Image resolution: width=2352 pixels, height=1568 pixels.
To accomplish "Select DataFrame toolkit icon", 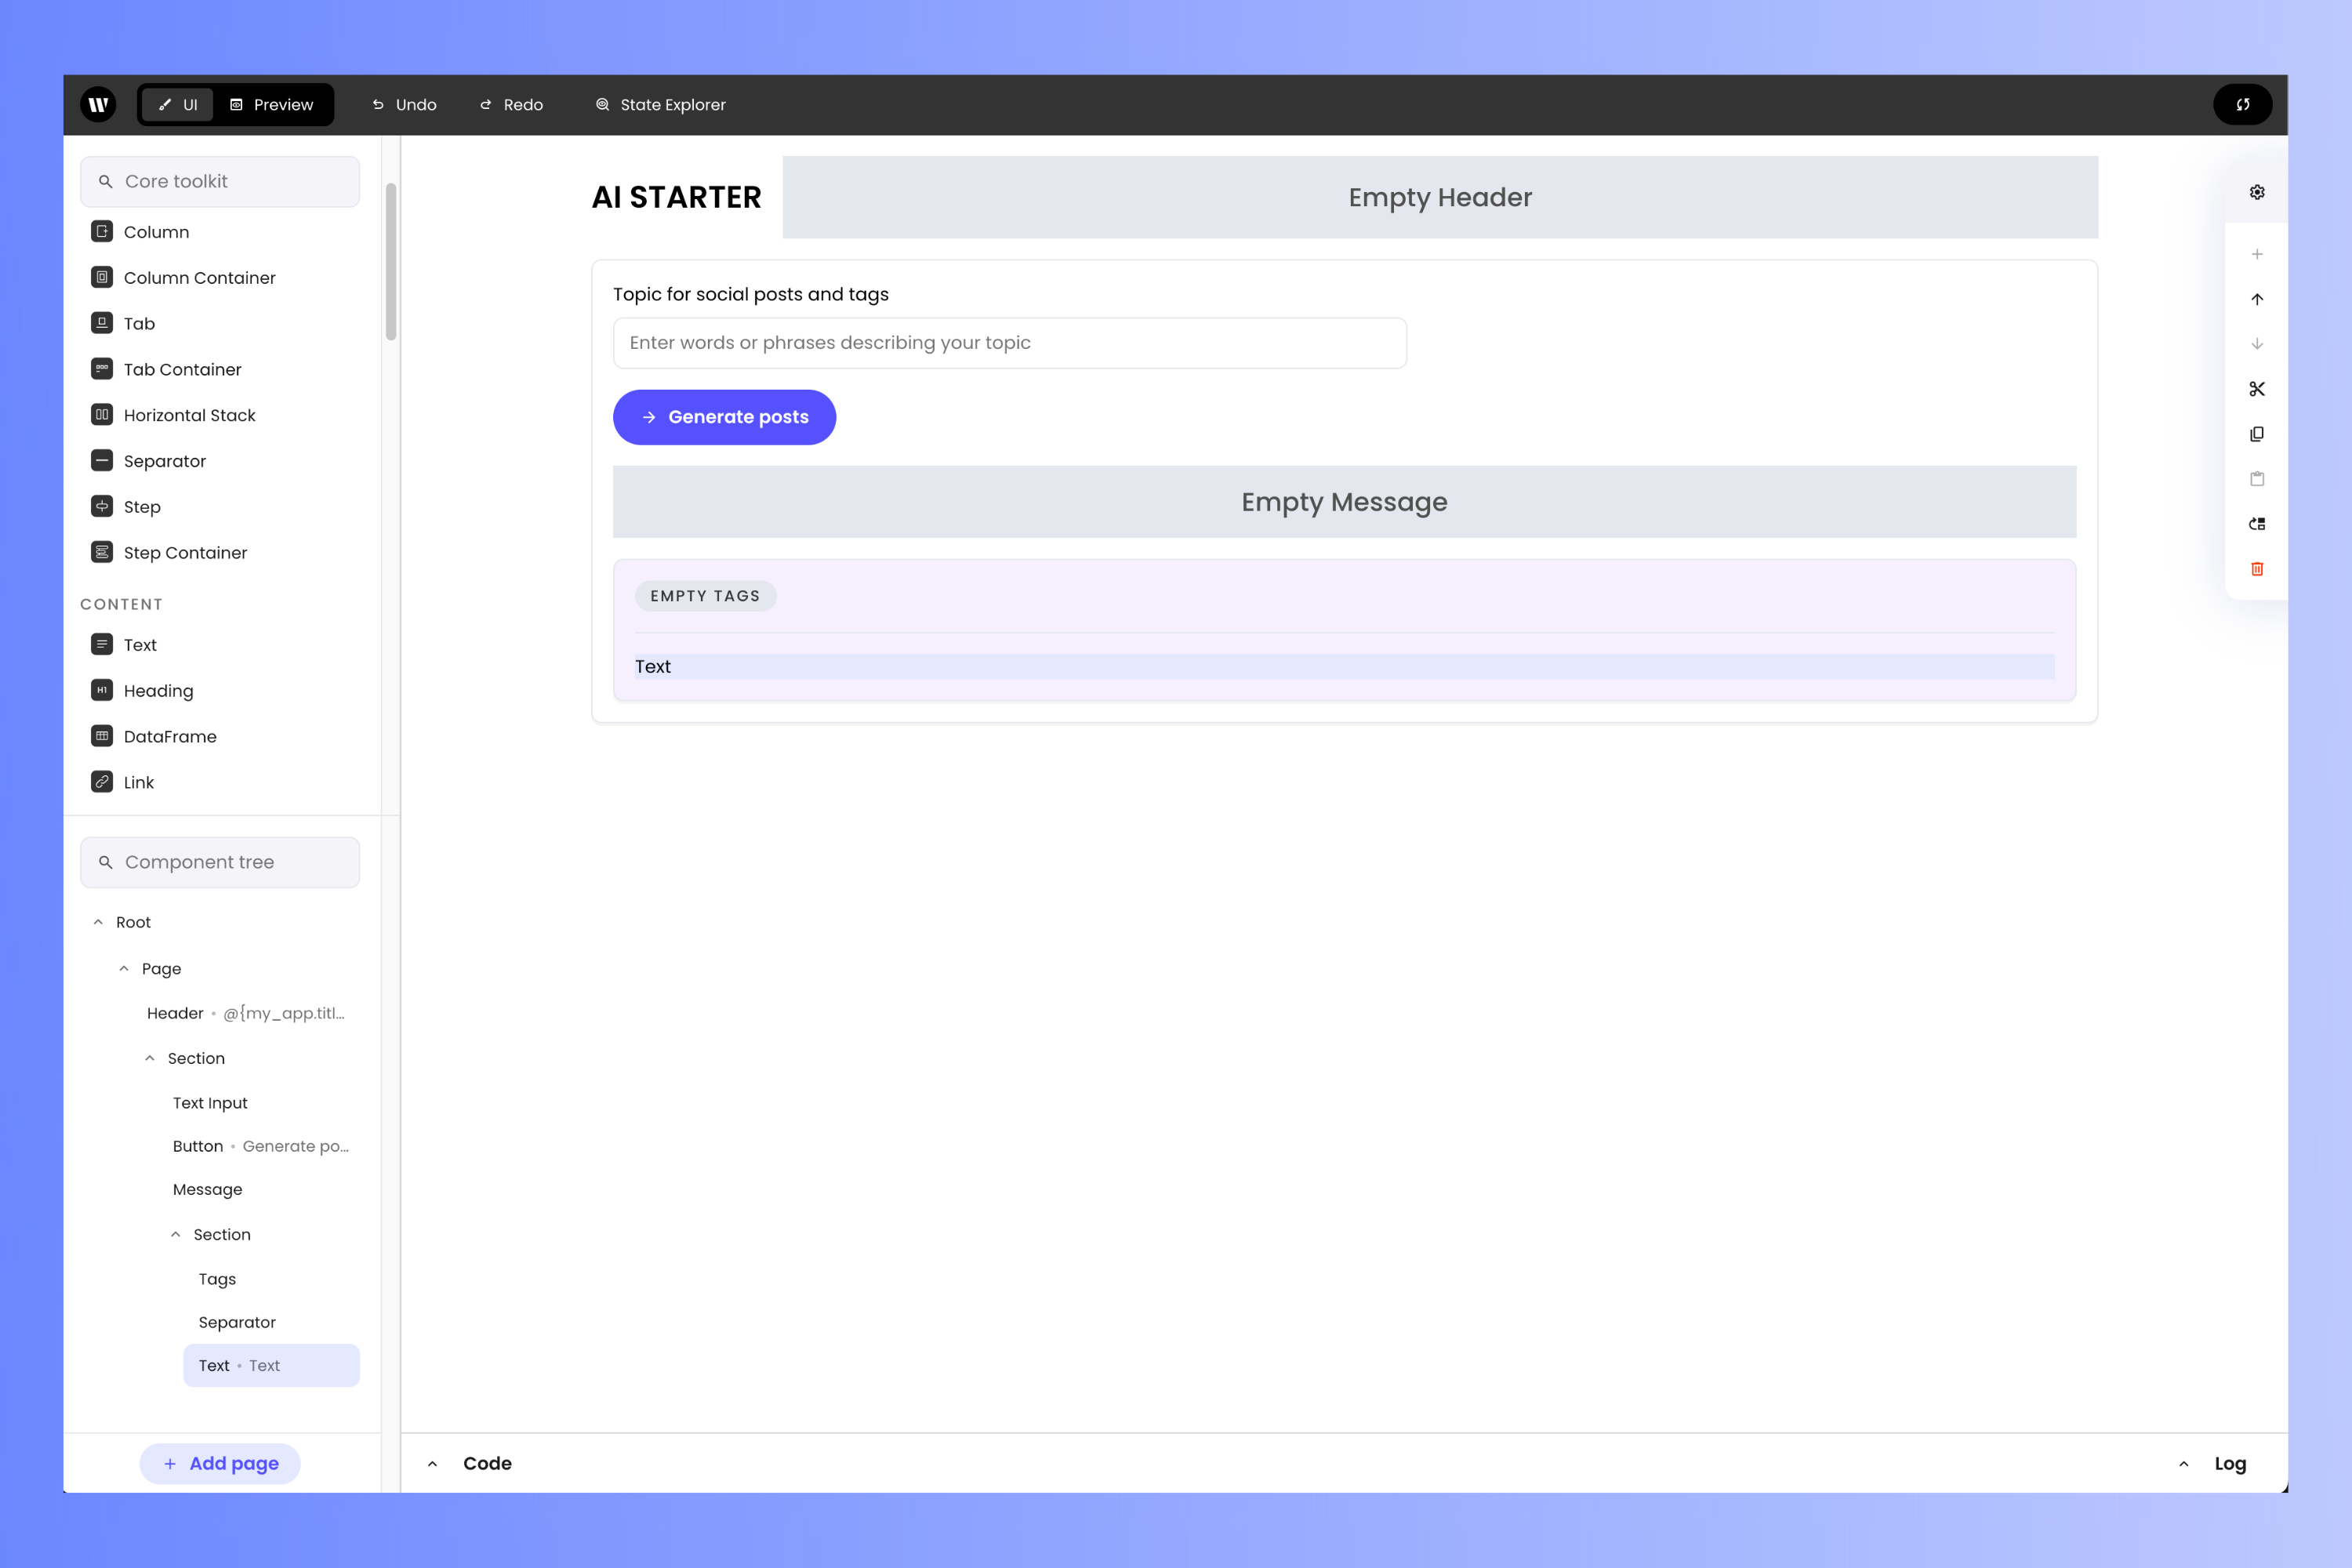I will click(102, 736).
